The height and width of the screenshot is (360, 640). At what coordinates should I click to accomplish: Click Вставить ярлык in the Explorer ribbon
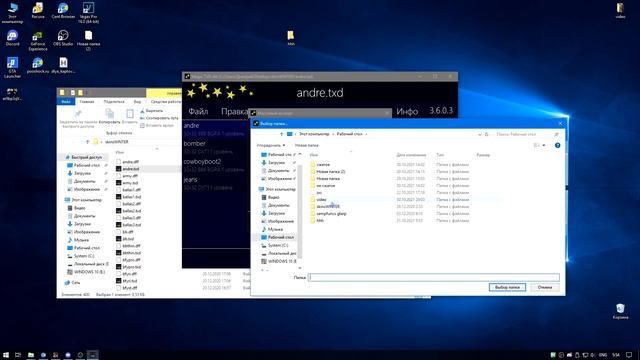(157, 125)
